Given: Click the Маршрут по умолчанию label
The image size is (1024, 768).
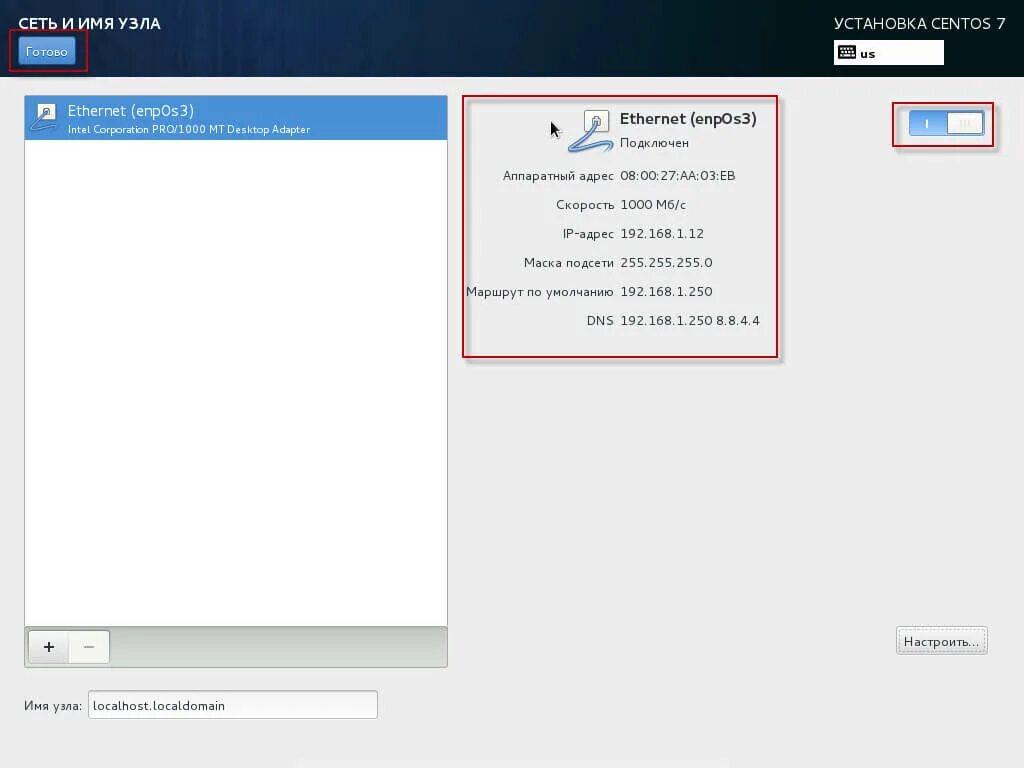Looking at the screenshot, I should [539, 292].
